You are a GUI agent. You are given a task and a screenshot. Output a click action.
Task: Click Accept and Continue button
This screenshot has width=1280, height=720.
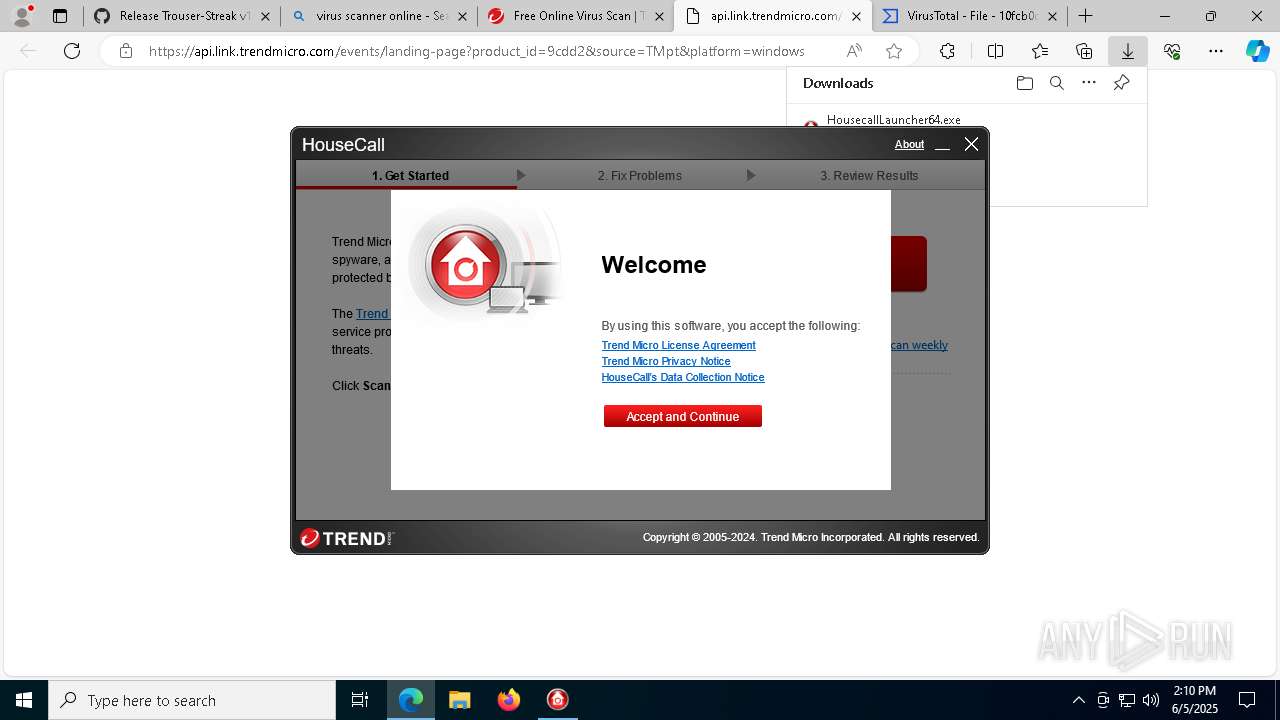point(682,416)
